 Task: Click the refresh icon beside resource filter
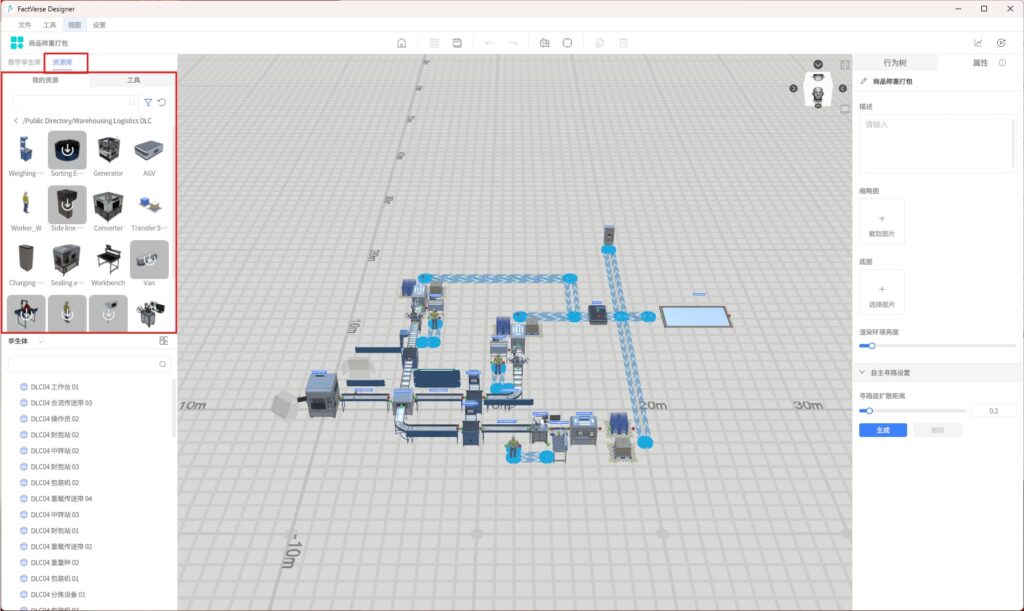(x=162, y=102)
